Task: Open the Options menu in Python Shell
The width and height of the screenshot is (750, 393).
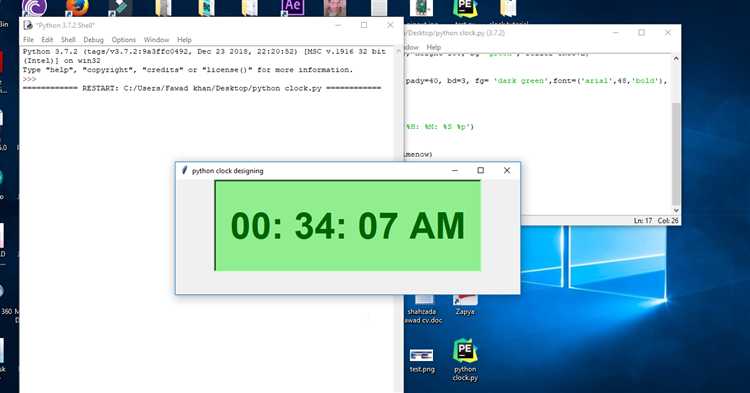Action: click(x=123, y=40)
